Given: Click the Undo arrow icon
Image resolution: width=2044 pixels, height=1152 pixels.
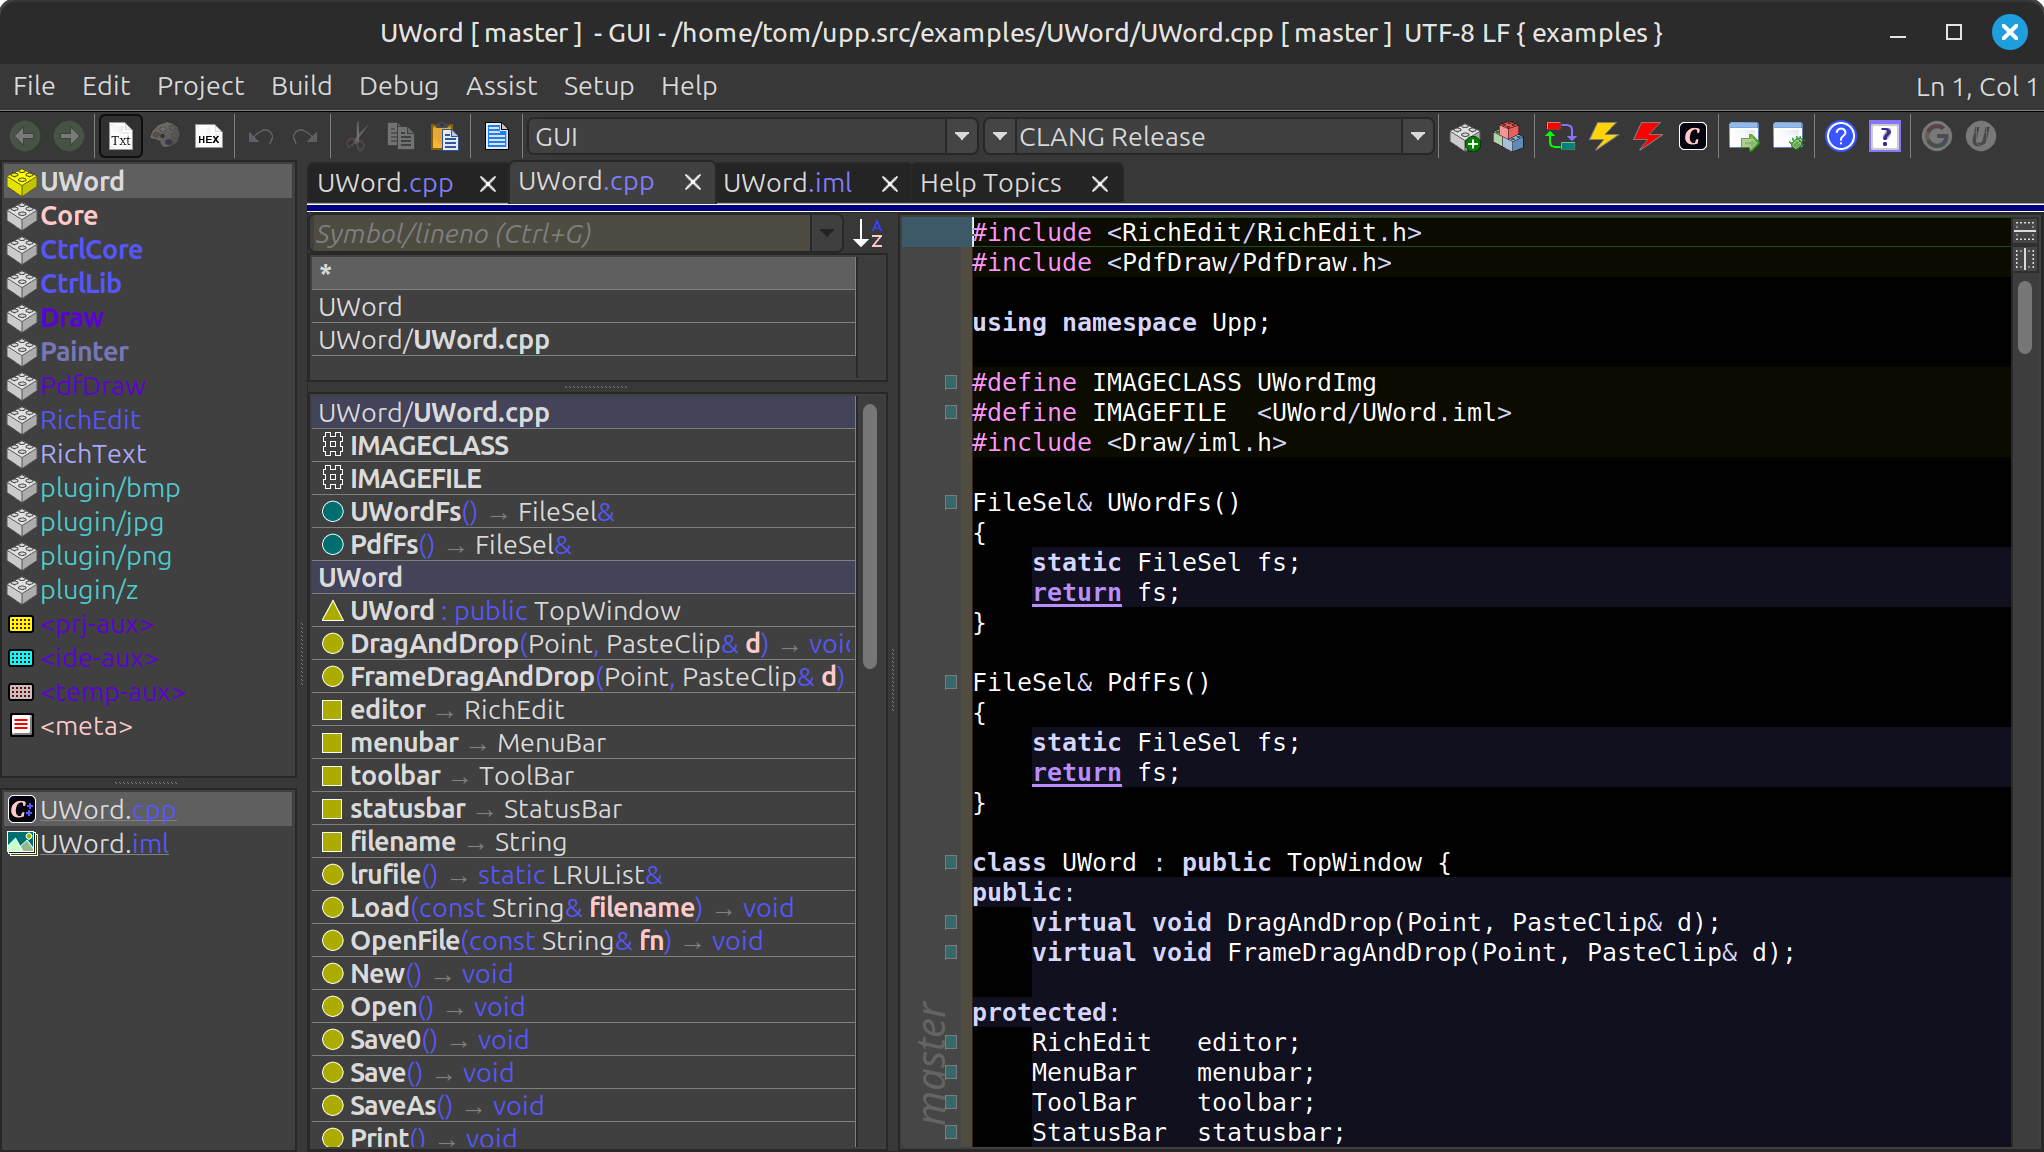Looking at the screenshot, I should (x=261, y=136).
